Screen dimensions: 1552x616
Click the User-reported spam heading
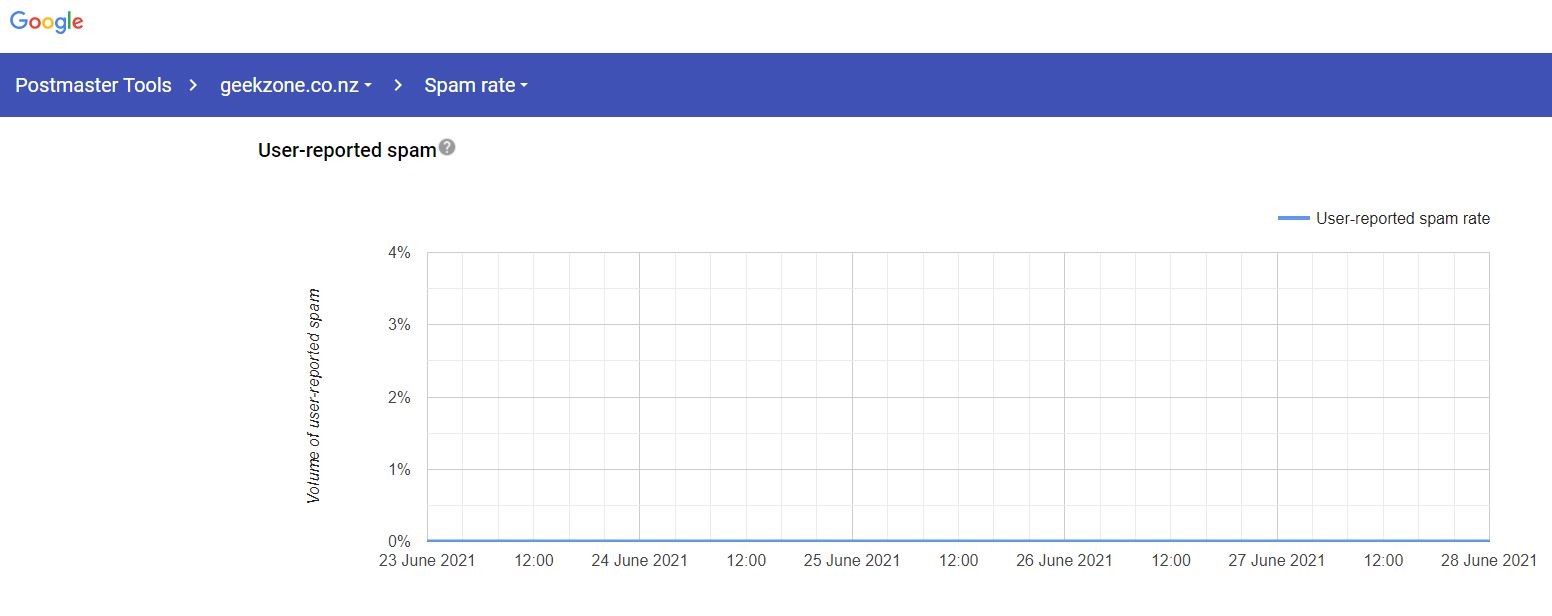click(x=347, y=150)
